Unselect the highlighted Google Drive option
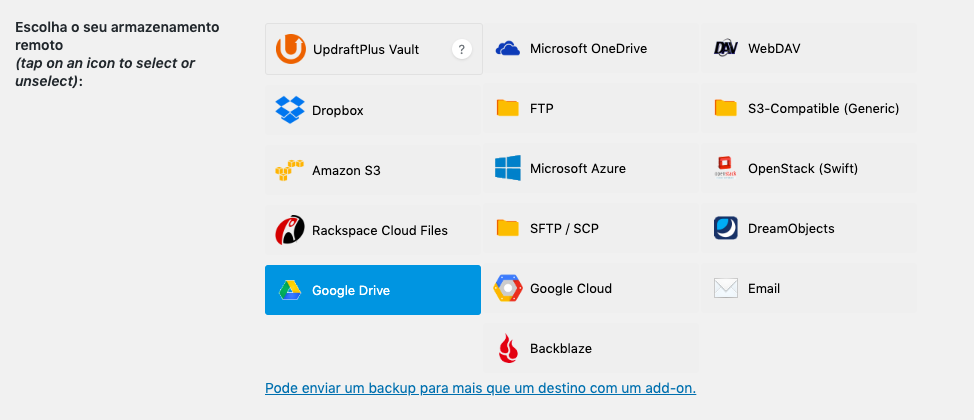This screenshot has height=420, width=974. (x=373, y=290)
